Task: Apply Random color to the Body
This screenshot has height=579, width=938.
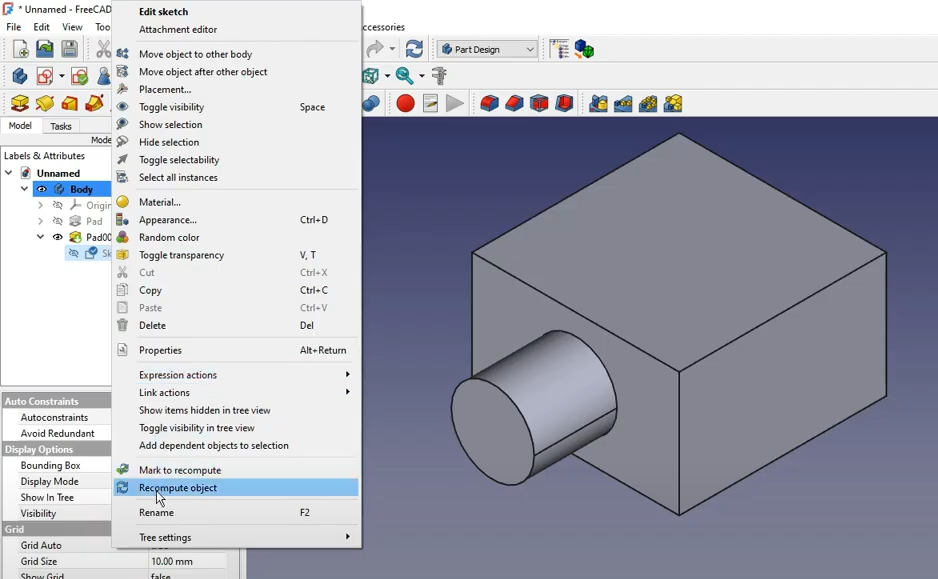Action: (166, 237)
